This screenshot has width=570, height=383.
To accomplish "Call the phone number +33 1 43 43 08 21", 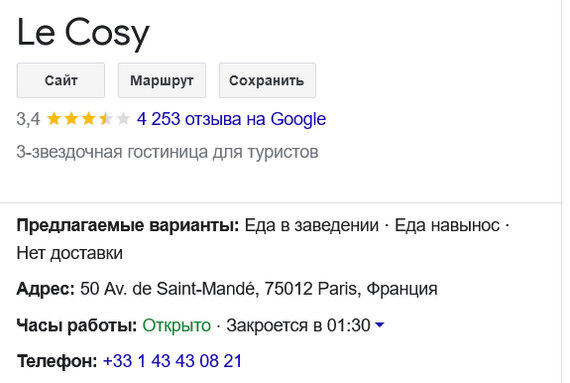I will 172,361.
